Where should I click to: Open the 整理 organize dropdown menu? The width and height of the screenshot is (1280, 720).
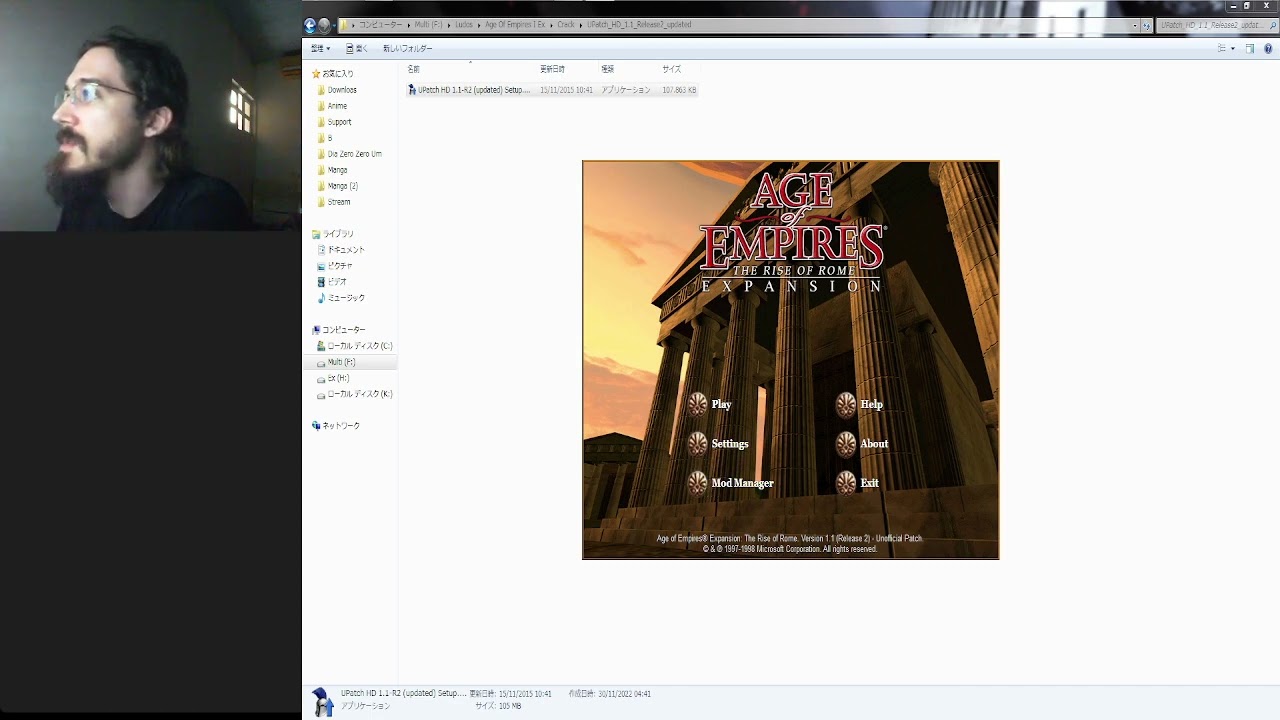pos(320,48)
